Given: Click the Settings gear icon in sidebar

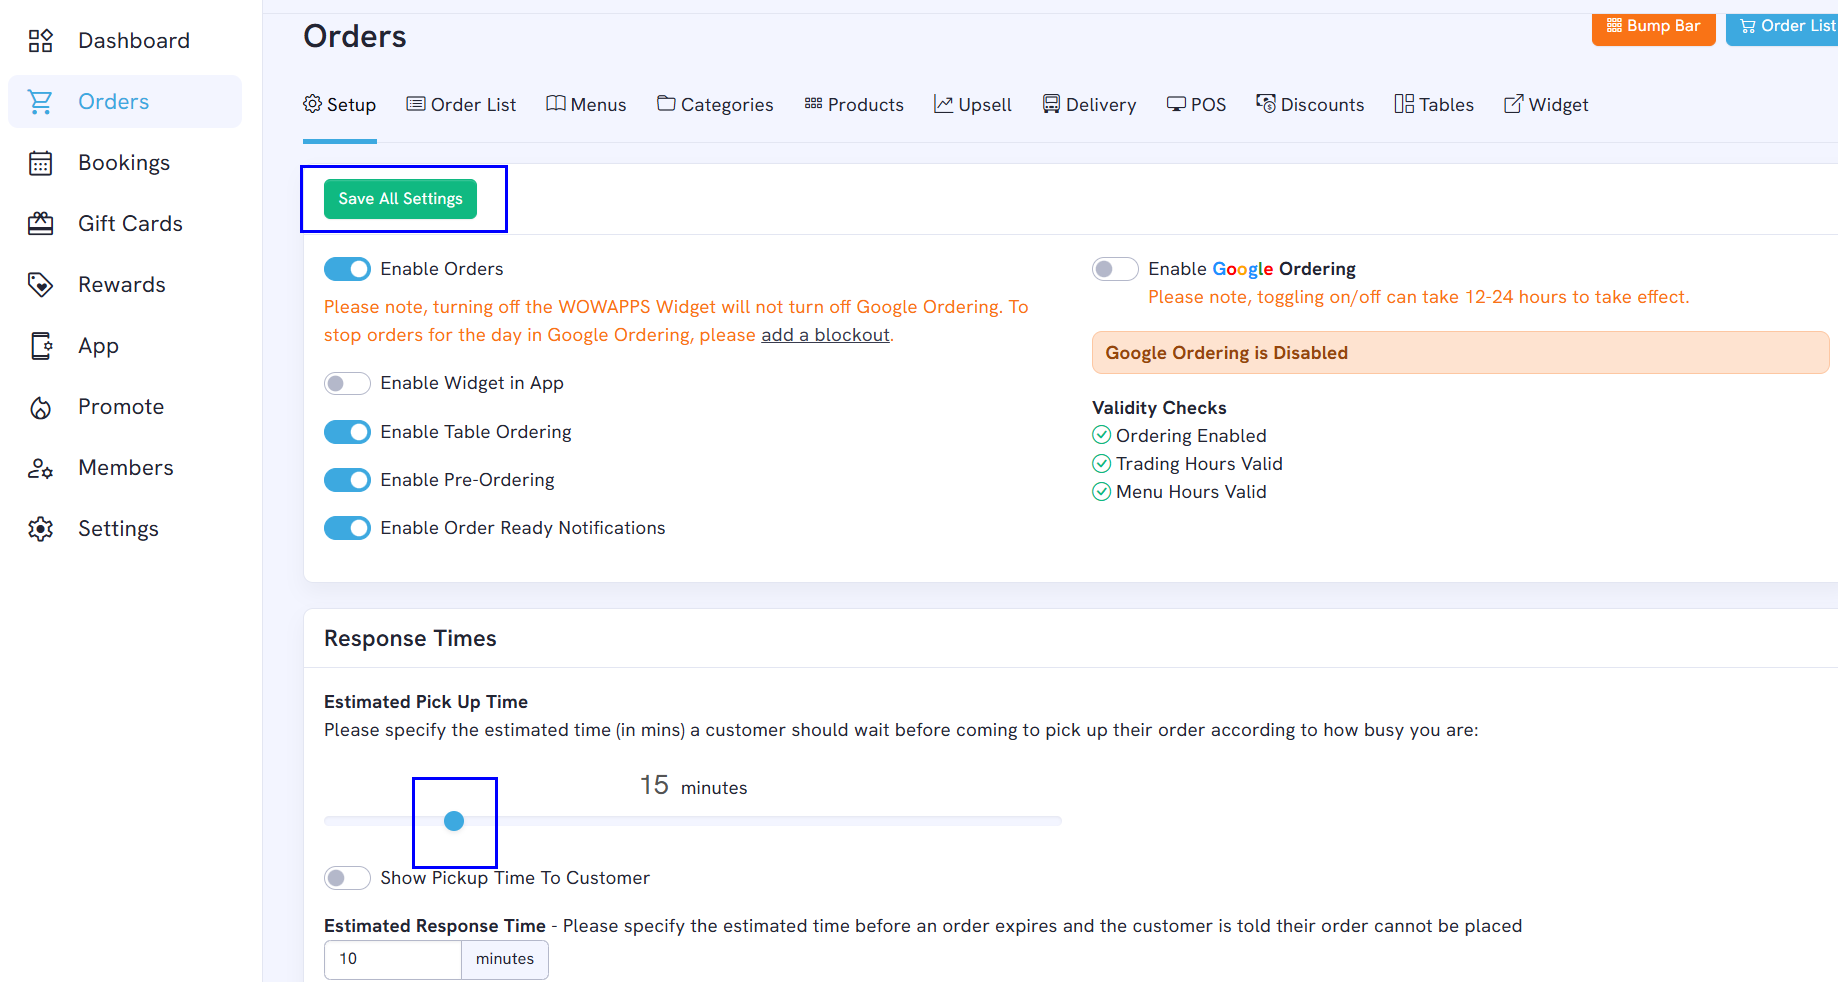Looking at the screenshot, I should tap(40, 529).
